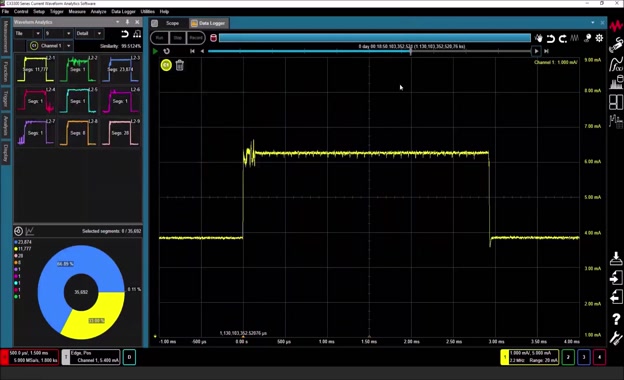Click the blue 23,874 legend entry

23,242
